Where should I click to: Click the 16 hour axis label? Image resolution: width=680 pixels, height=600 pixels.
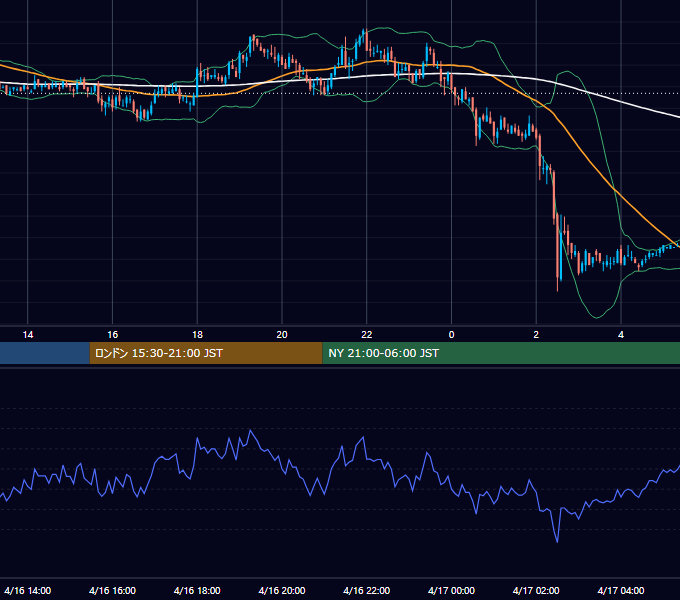(112, 335)
